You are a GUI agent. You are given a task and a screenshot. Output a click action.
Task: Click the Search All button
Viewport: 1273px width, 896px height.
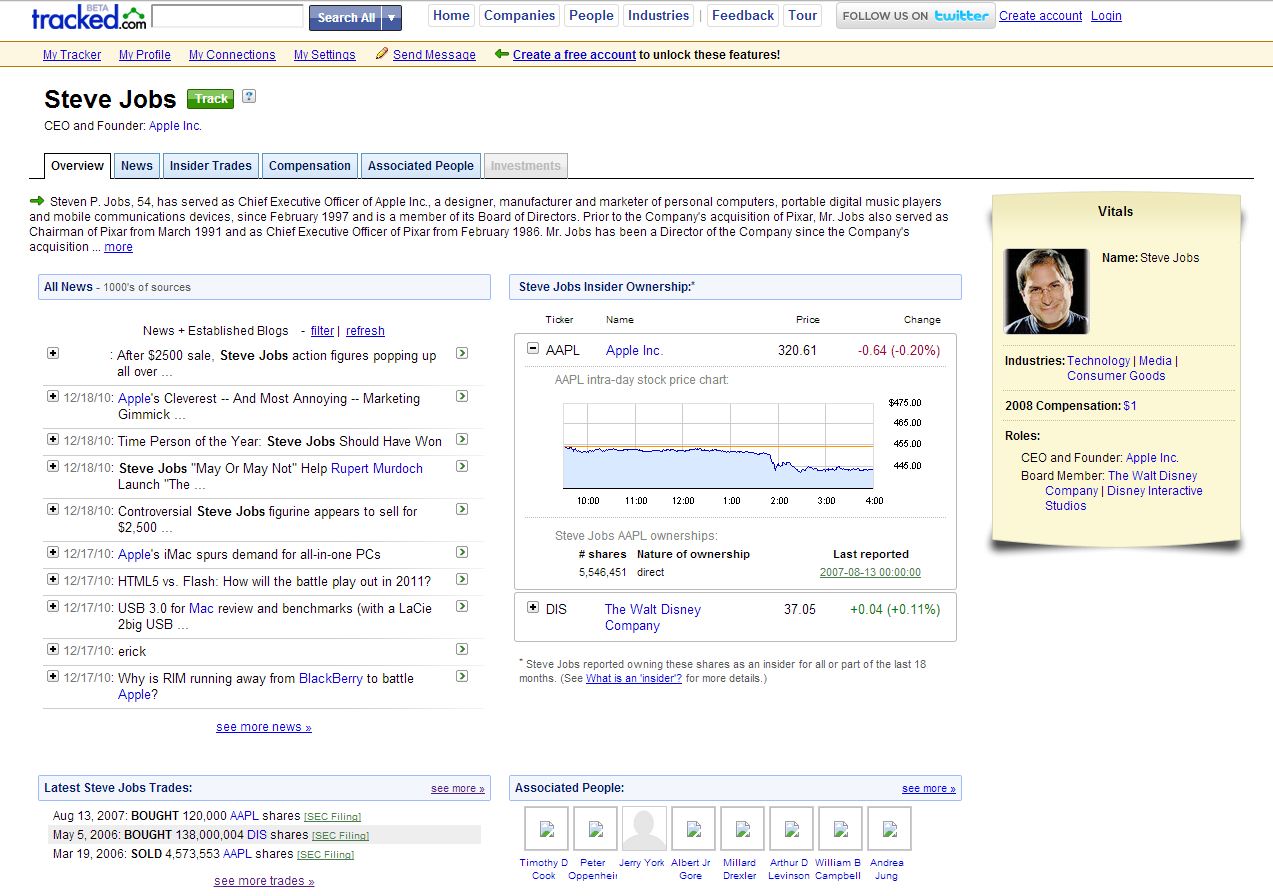(x=346, y=17)
